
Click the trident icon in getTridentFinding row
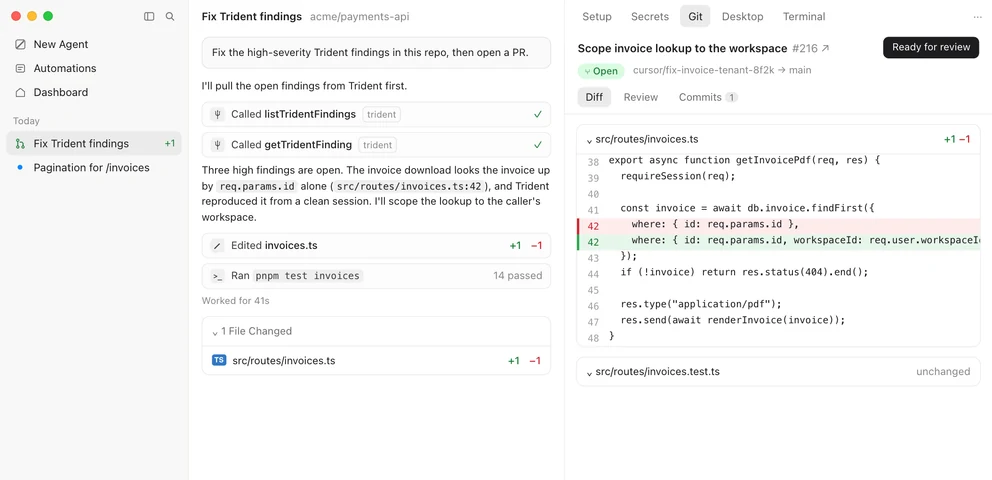[218, 145]
